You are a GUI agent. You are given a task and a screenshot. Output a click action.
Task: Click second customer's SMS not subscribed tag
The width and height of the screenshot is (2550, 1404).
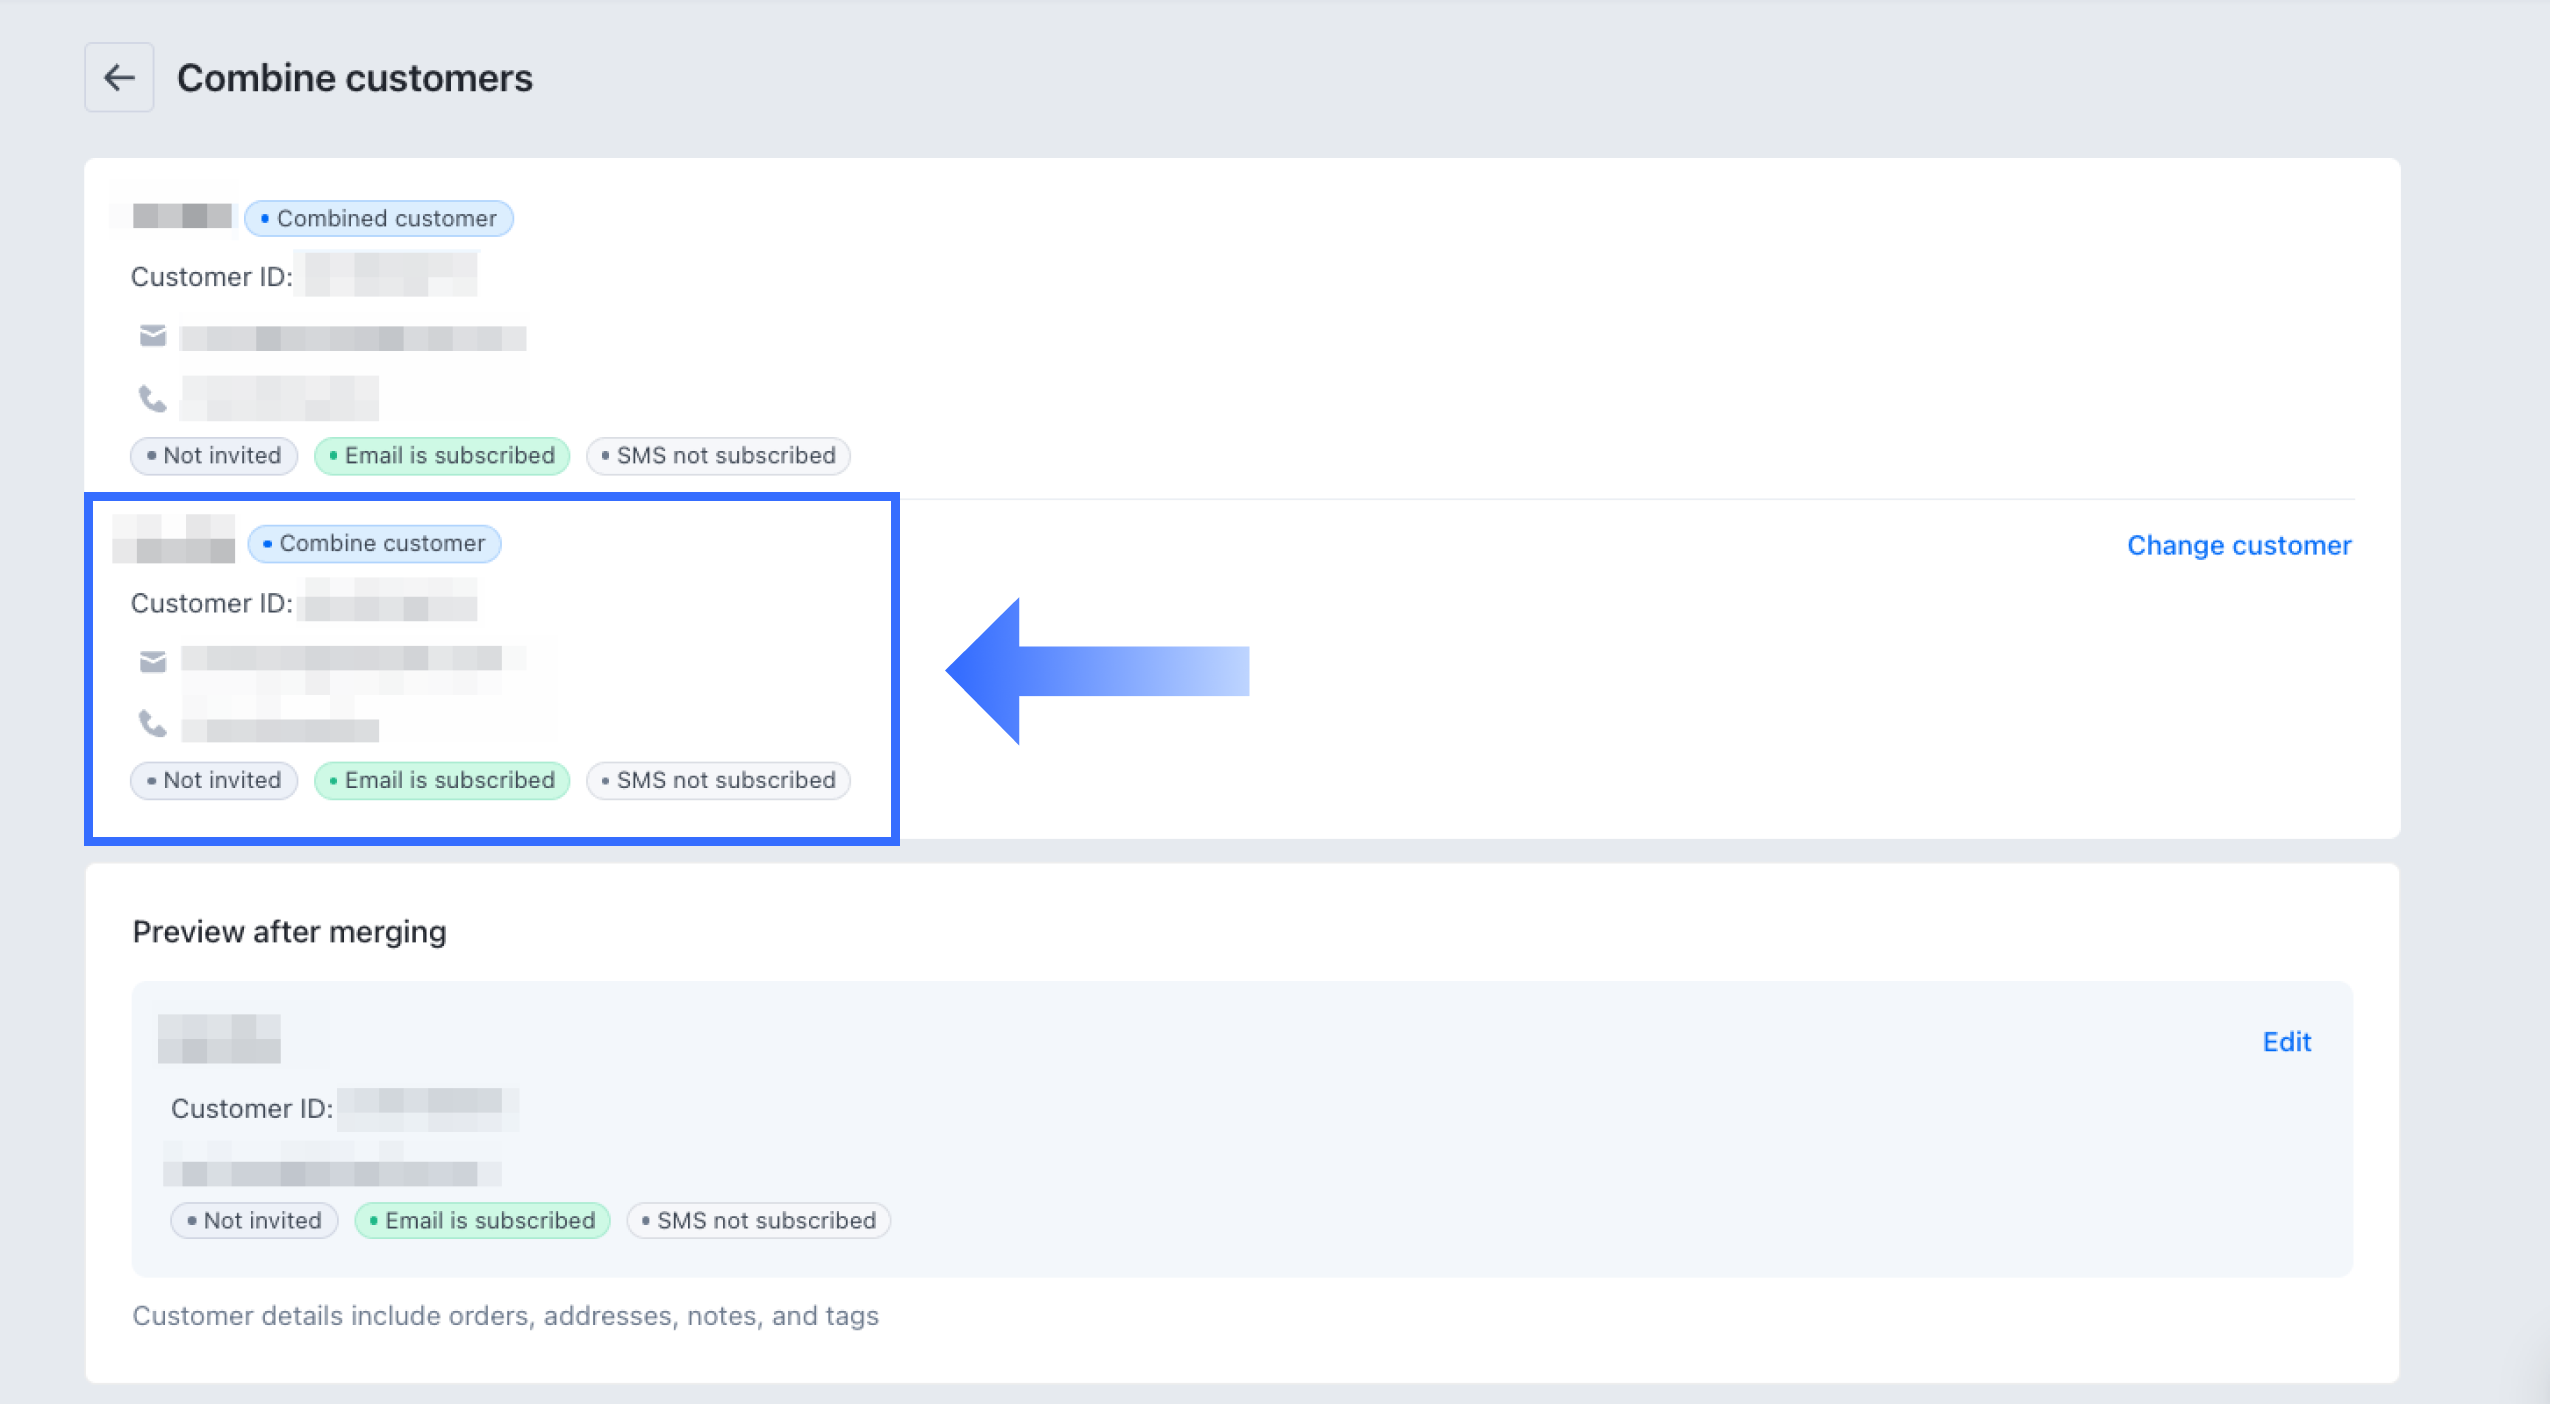718,780
